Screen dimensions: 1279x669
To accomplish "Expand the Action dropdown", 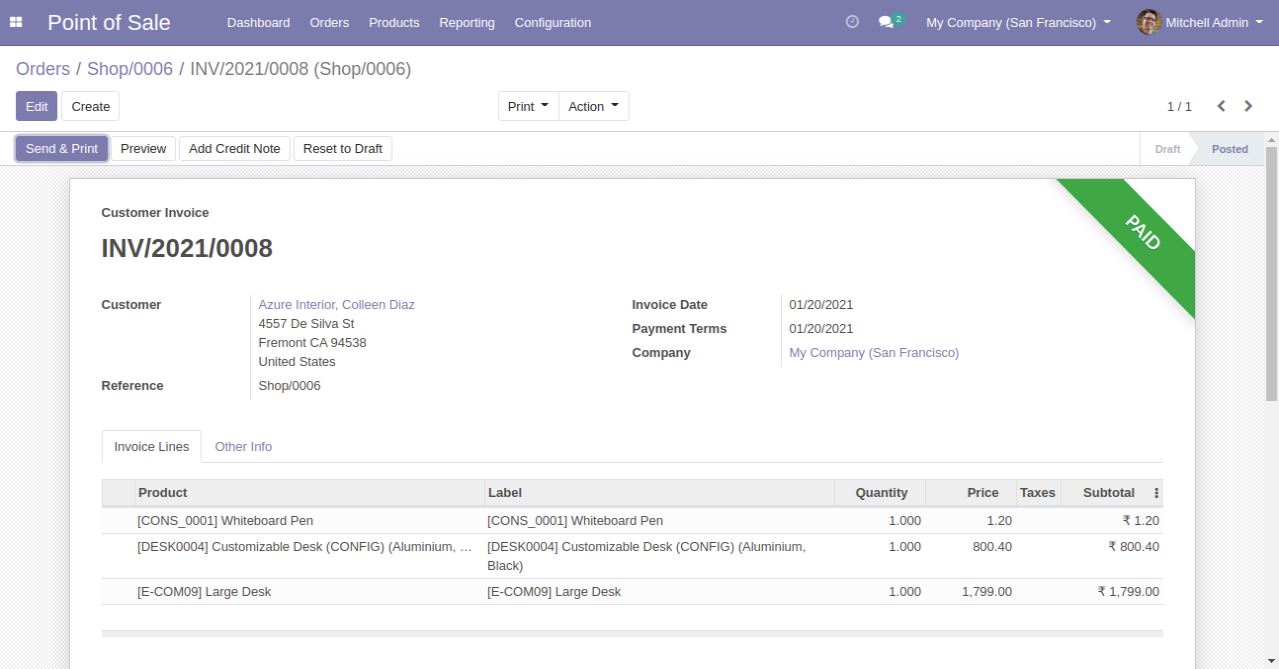I will point(594,106).
